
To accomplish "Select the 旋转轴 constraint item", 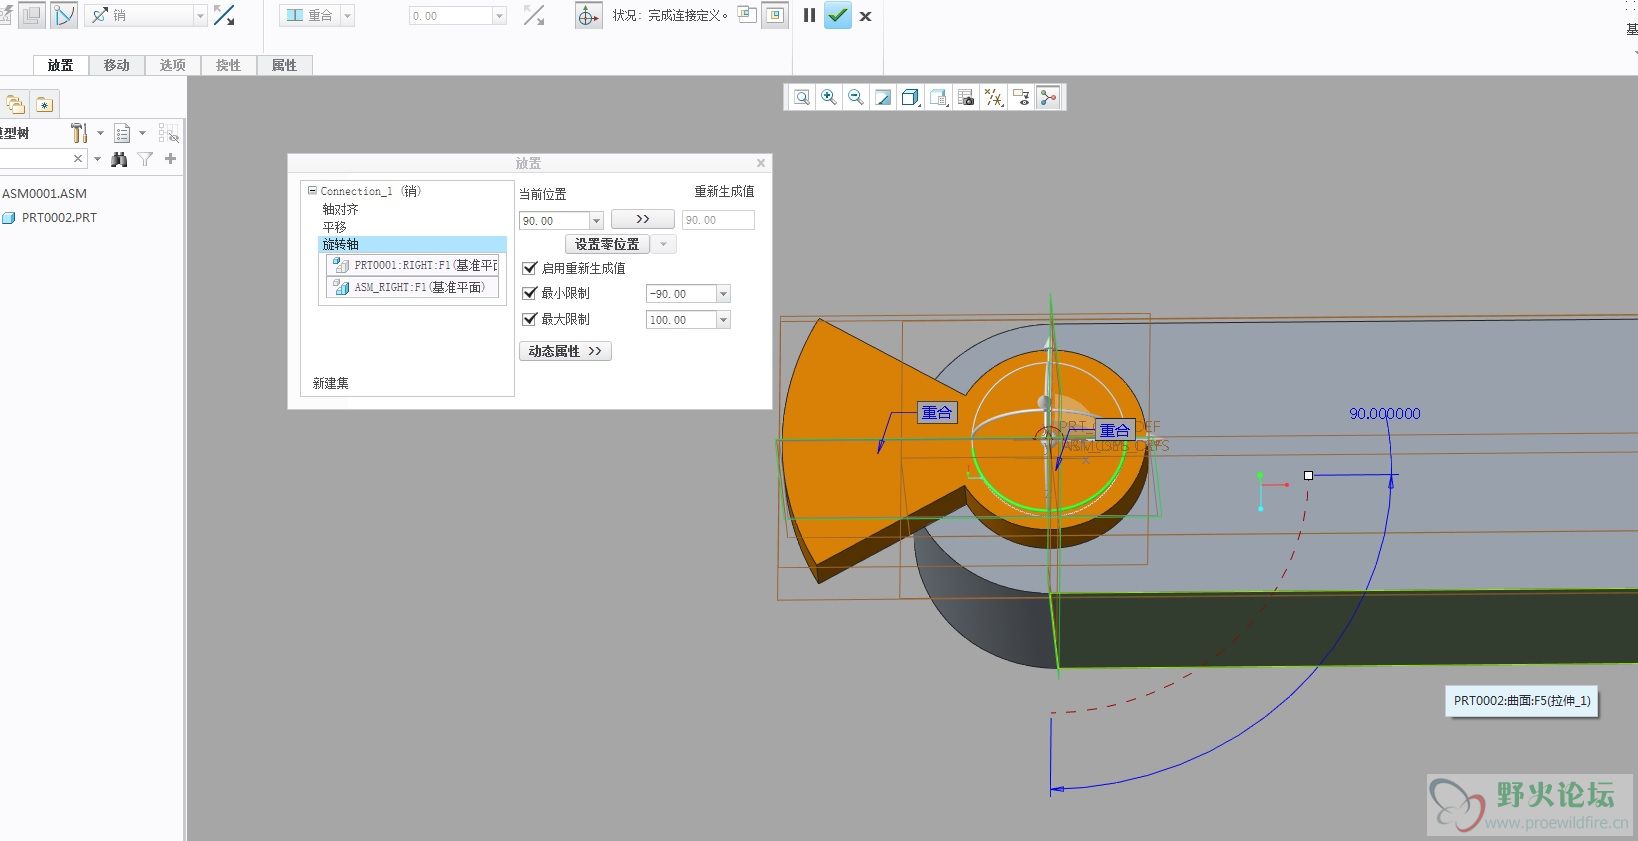I will point(413,244).
